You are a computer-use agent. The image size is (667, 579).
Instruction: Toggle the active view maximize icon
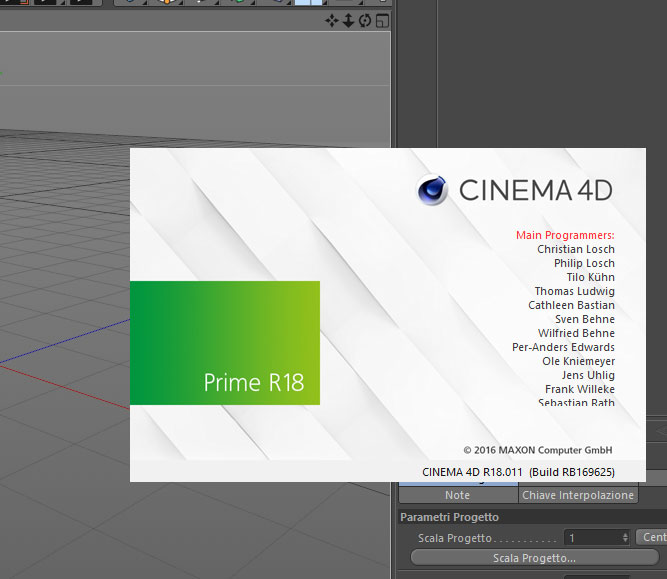tap(381, 20)
